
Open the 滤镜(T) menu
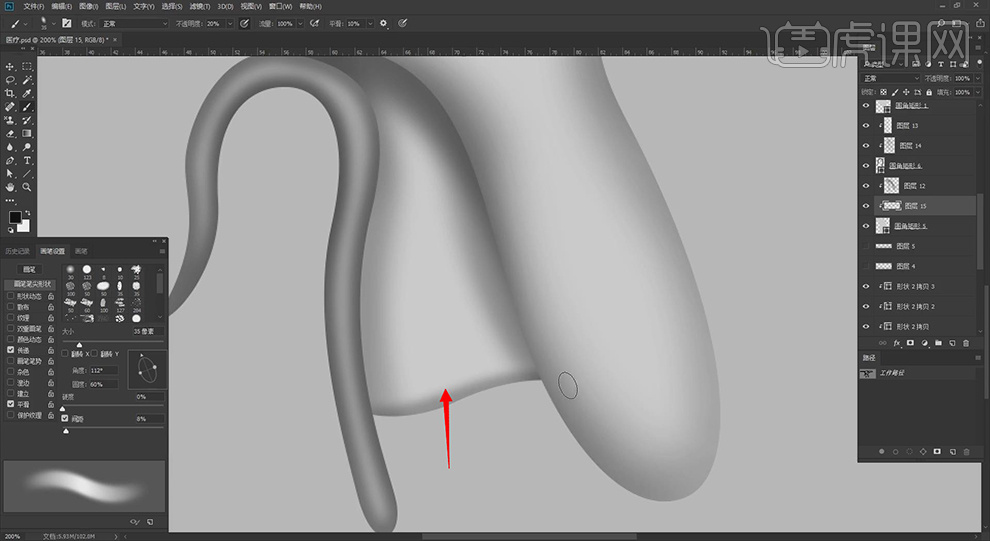coord(200,6)
